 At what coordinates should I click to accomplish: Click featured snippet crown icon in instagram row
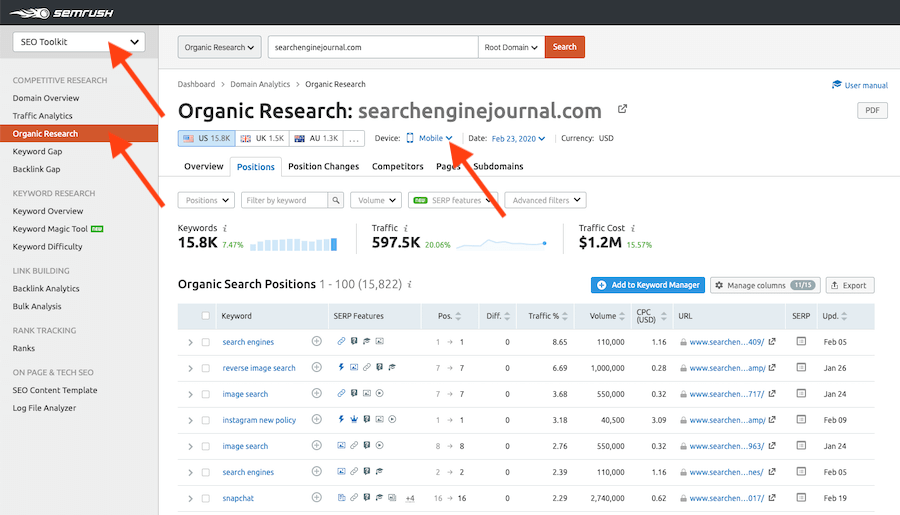pyautogui.click(x=354, y=419)
